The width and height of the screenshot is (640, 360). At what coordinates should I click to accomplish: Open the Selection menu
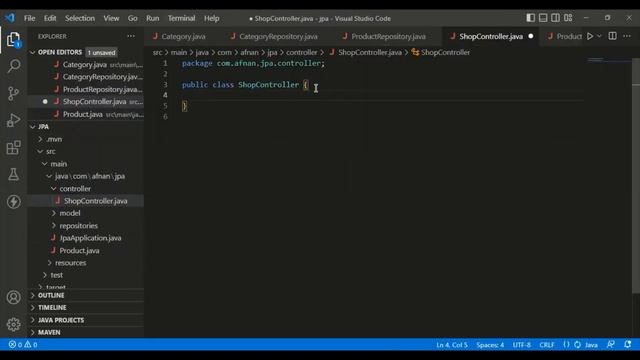click(80, 18)
